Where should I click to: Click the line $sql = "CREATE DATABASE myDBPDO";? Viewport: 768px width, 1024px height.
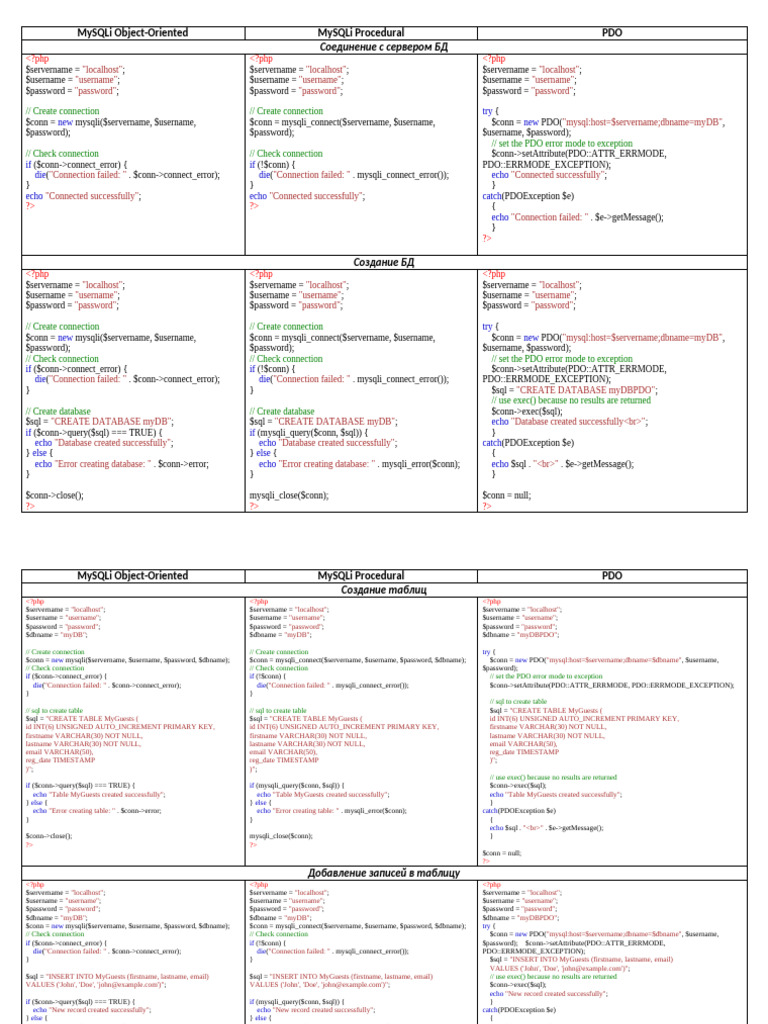pos(574,390)
